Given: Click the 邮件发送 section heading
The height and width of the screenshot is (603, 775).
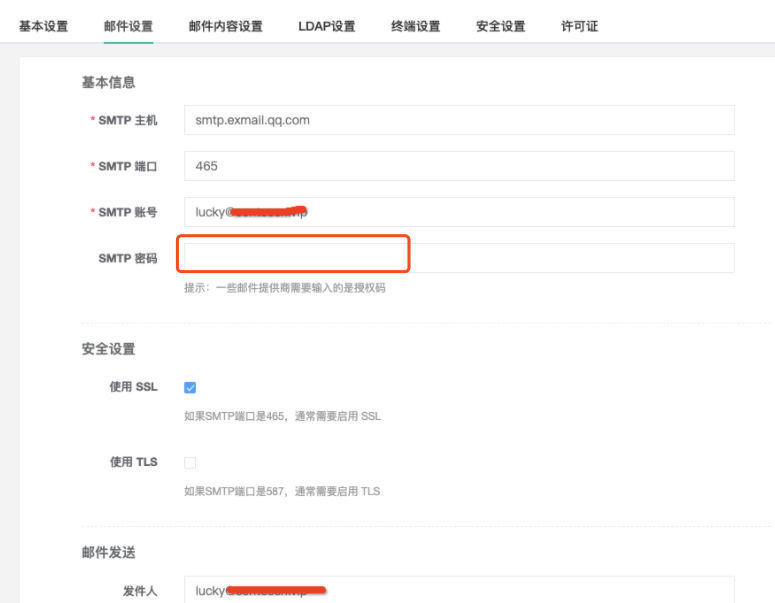Looking at the screenshot, I should pyautogui.click(x=109, y=552).
